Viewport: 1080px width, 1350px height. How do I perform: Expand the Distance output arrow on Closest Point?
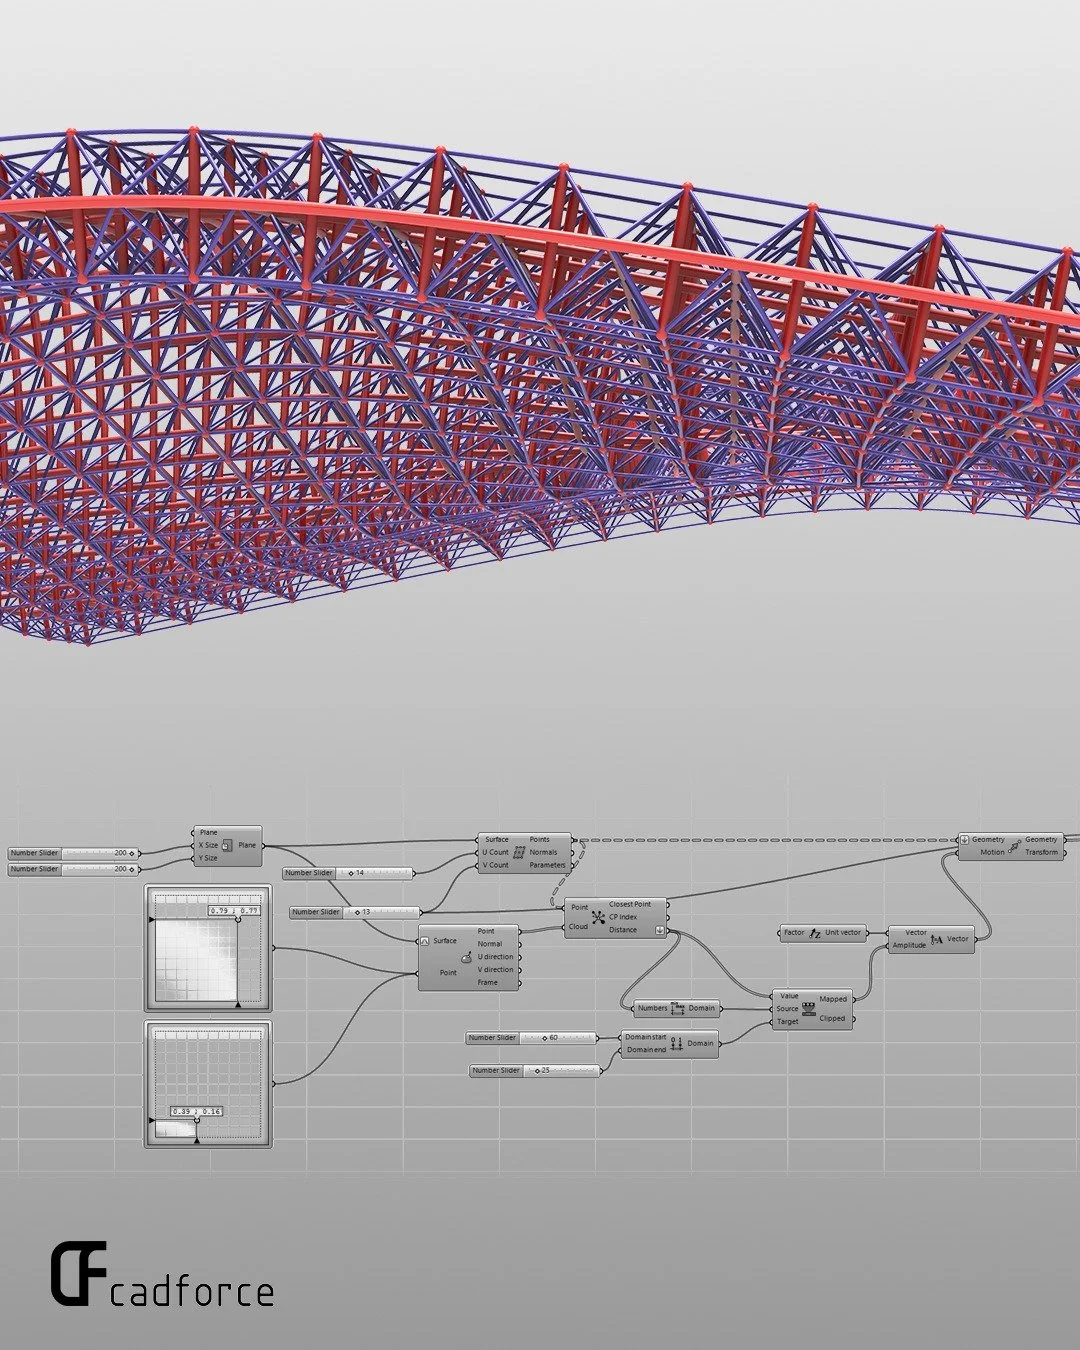[660, 931]
